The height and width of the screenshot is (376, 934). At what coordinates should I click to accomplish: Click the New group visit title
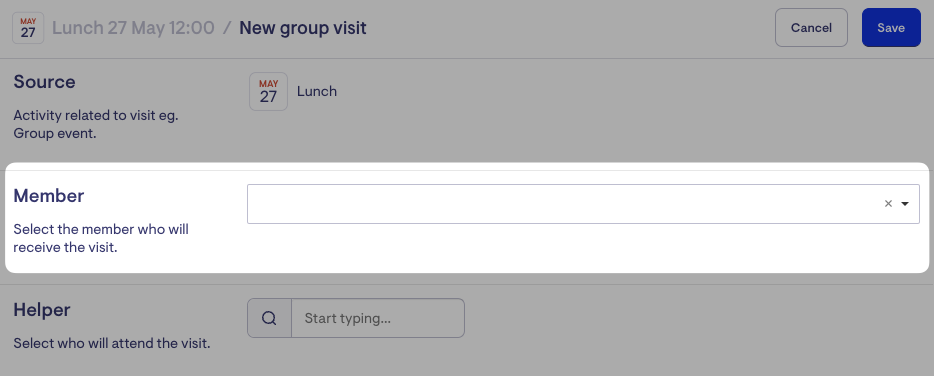tap(303, 27)
